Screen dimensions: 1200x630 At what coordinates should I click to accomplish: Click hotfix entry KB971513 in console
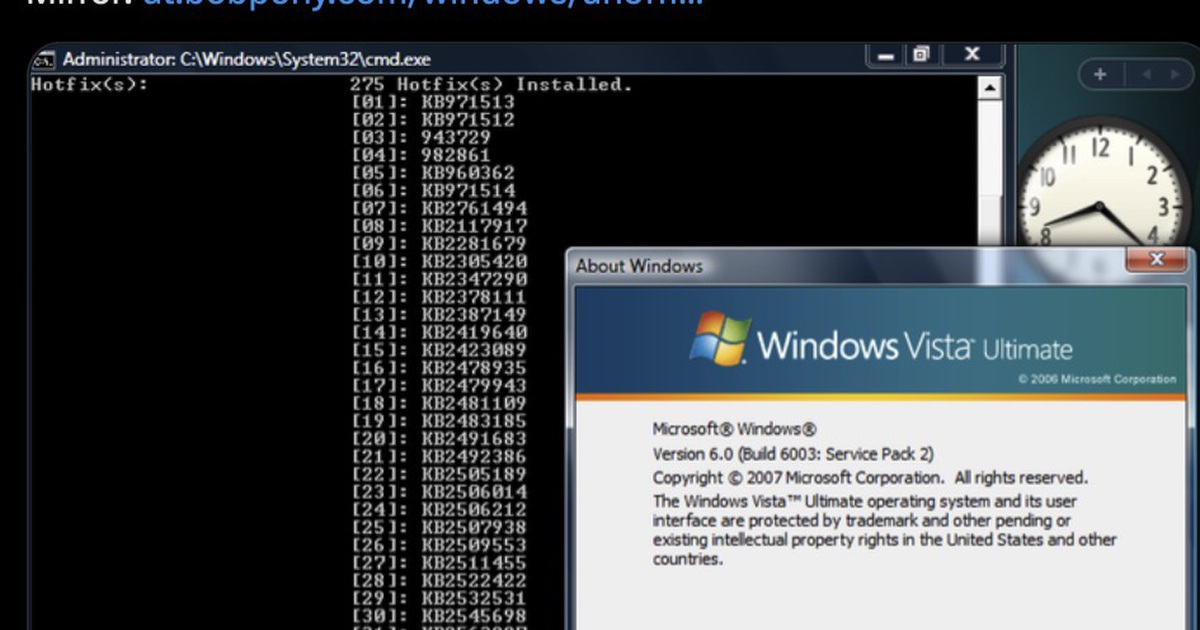coord(467,102)
